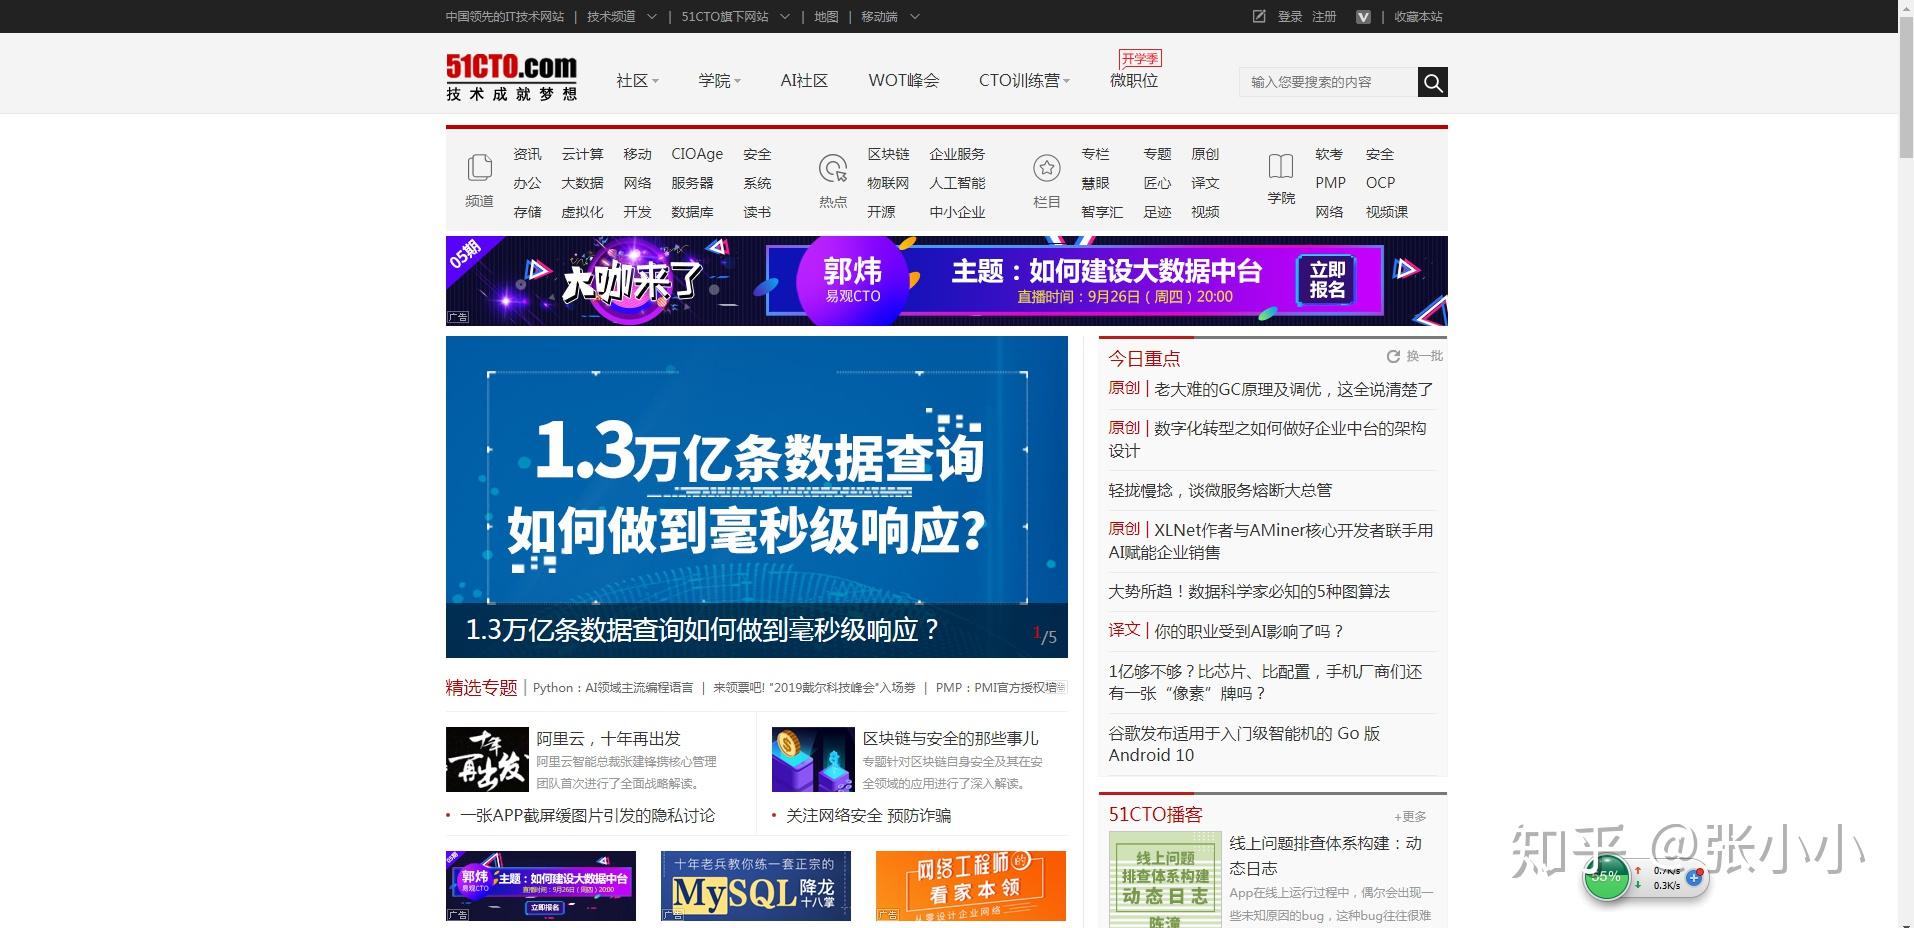Open the CTO训练营 dropdown
Viewport: 1914px width, 928px height.
click(x=1024, y=81)
